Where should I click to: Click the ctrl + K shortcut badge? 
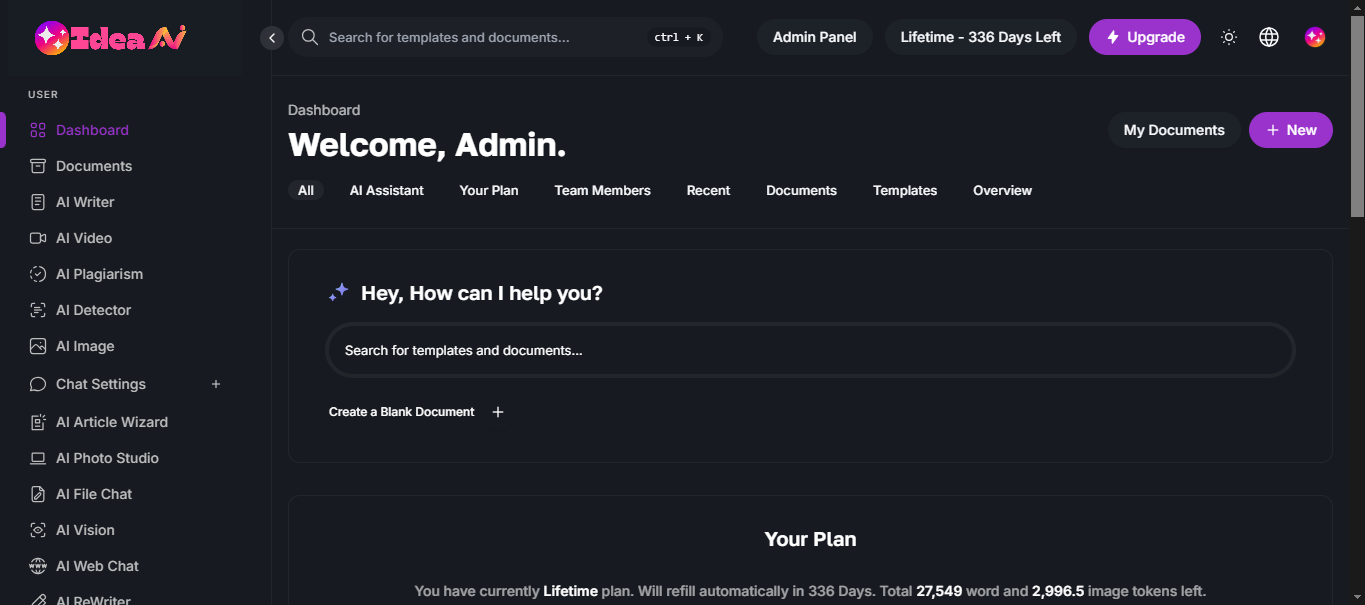(x=678, y=37)
